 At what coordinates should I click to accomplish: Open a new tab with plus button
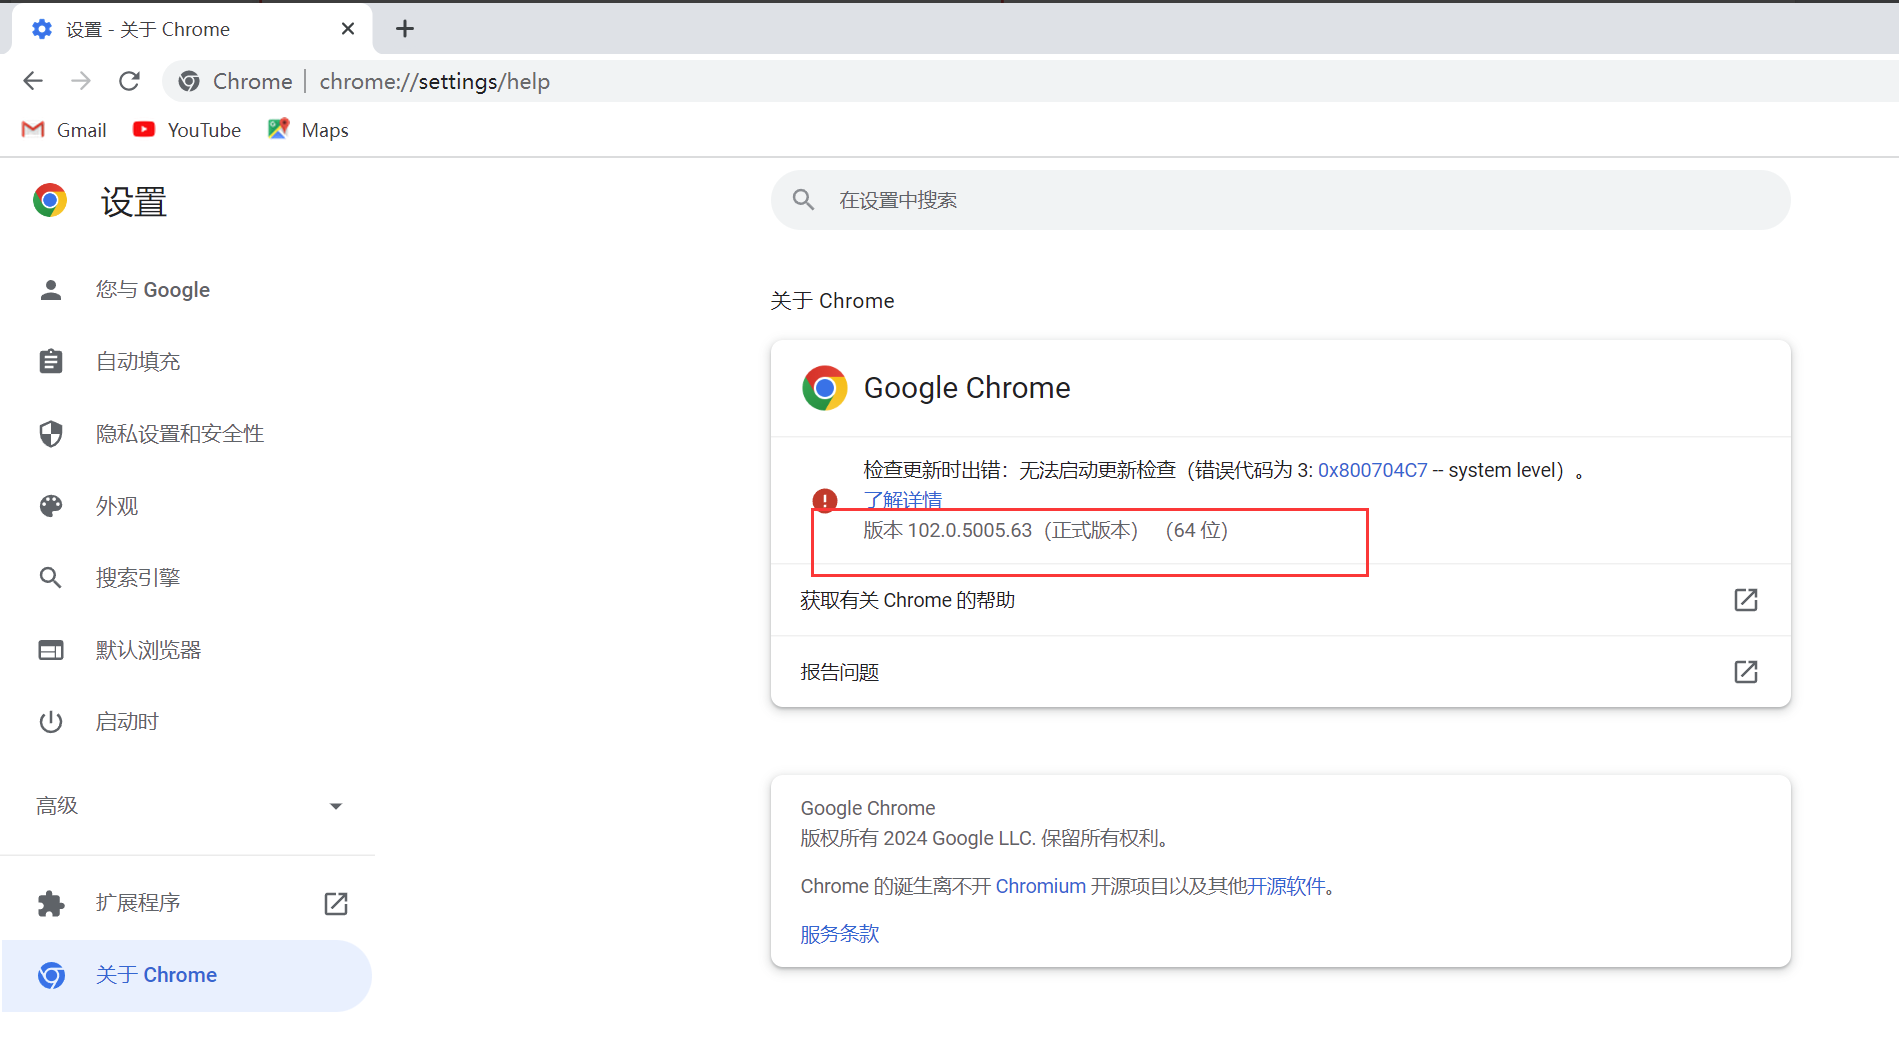click(405, 29)
